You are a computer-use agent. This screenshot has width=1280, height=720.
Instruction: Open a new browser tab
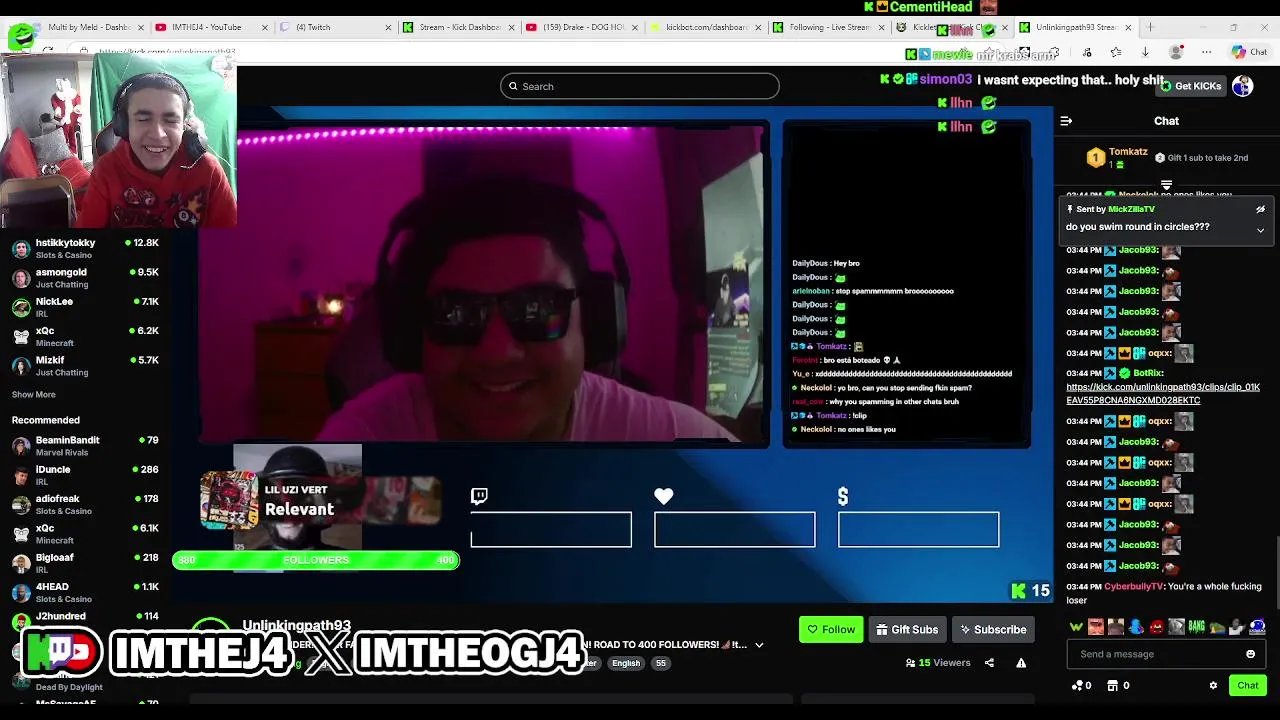click(x=1150, y=27)
